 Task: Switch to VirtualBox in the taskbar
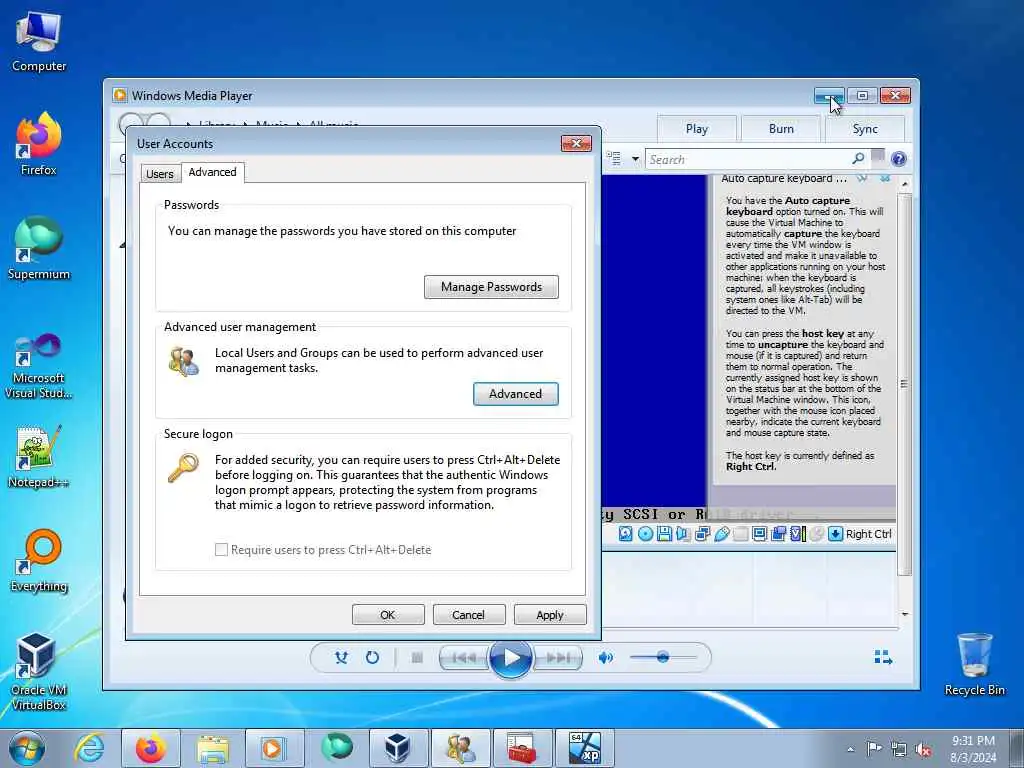tap(398, 748)
